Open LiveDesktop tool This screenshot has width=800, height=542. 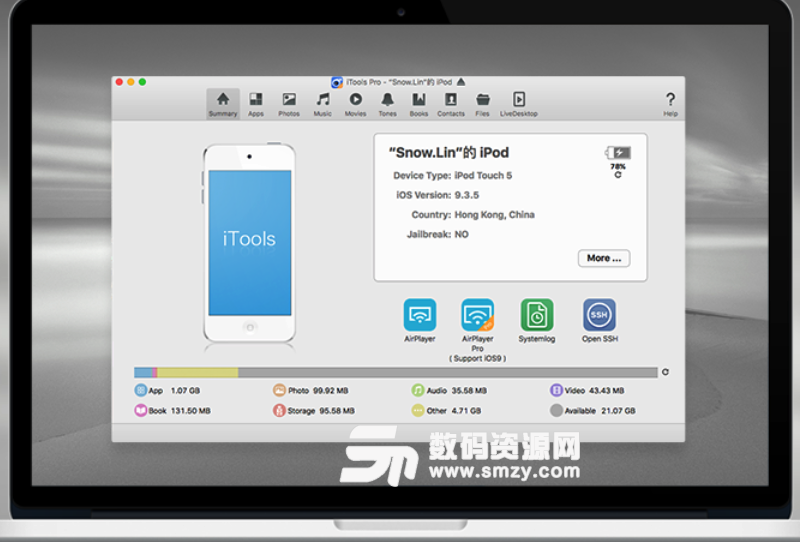pos(519,104)
